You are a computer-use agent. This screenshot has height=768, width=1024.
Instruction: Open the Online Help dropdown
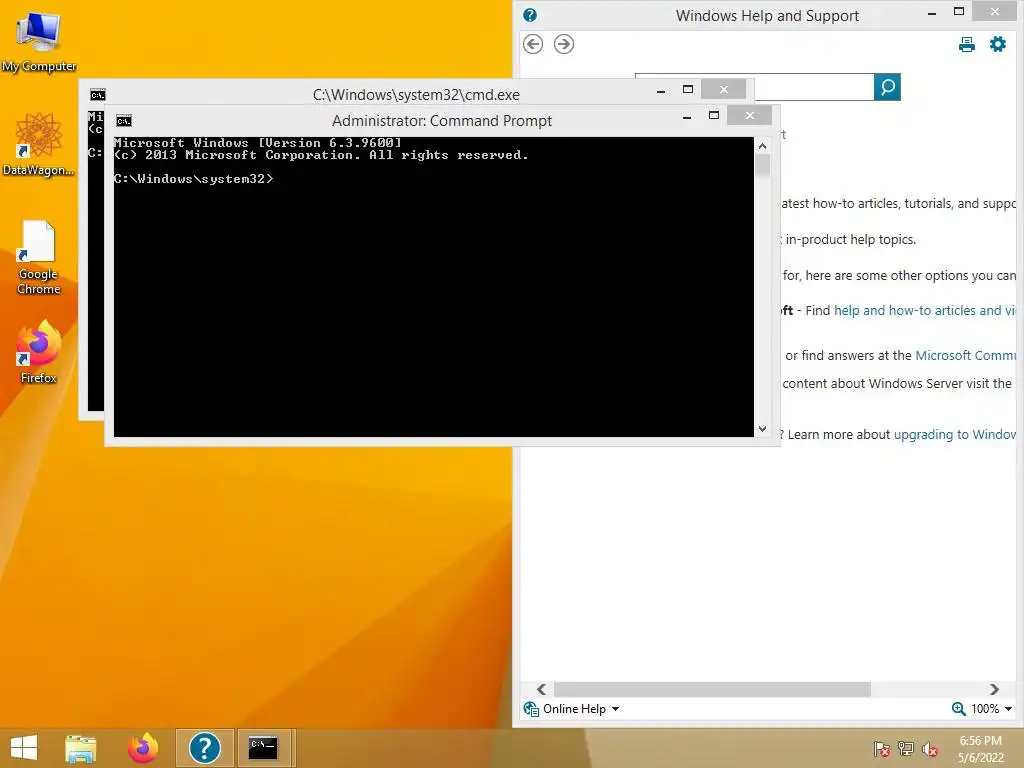pyautogui.click(x=572, y=709)
